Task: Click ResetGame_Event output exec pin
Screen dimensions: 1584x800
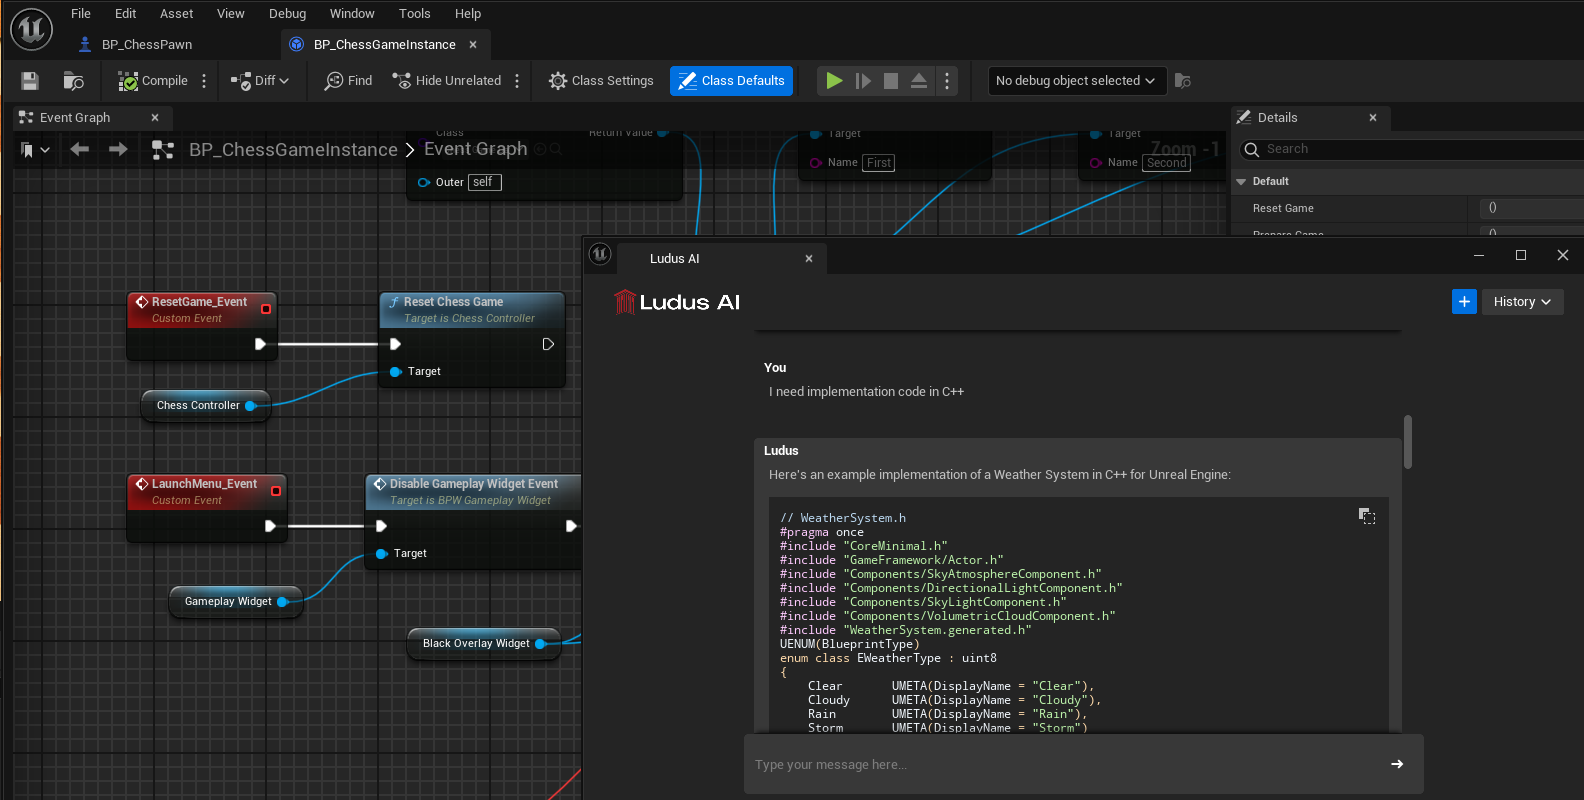Action: [x=260, y=344]
